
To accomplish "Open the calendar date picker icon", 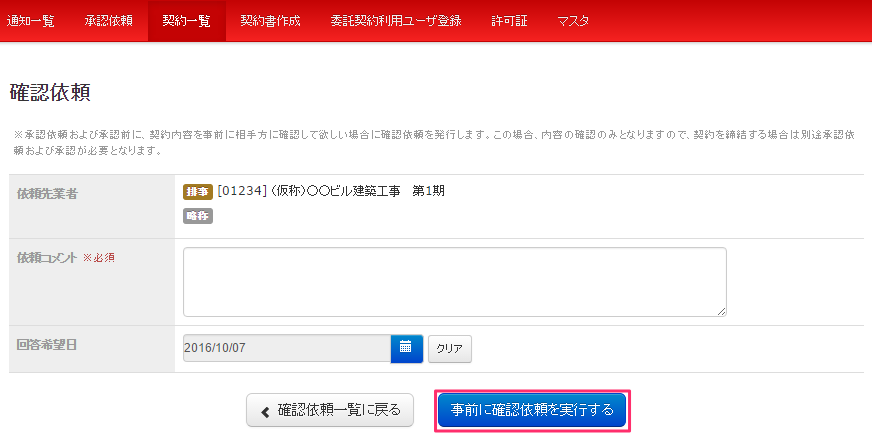I will click(406, 348).
